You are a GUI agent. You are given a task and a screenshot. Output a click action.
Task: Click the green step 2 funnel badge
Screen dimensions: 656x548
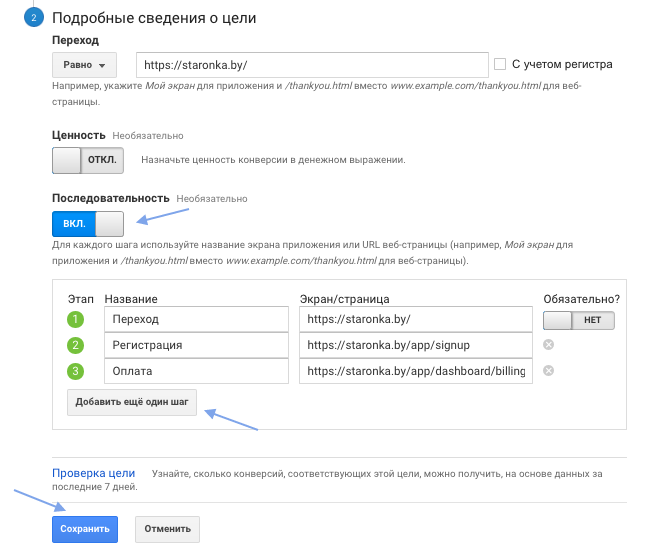coord(74,345)
